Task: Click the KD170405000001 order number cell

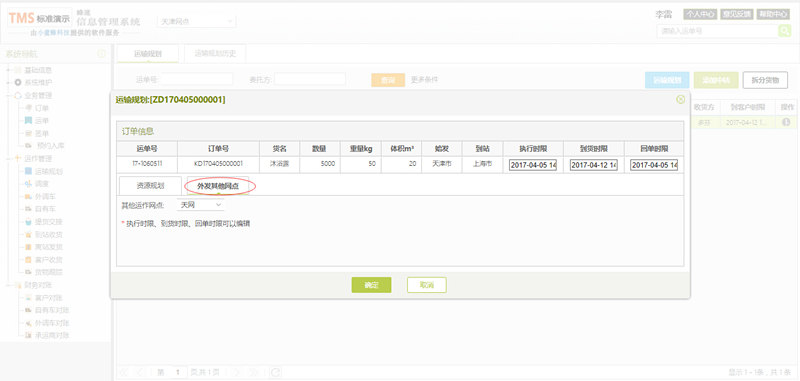Action: tap(218, 164)
